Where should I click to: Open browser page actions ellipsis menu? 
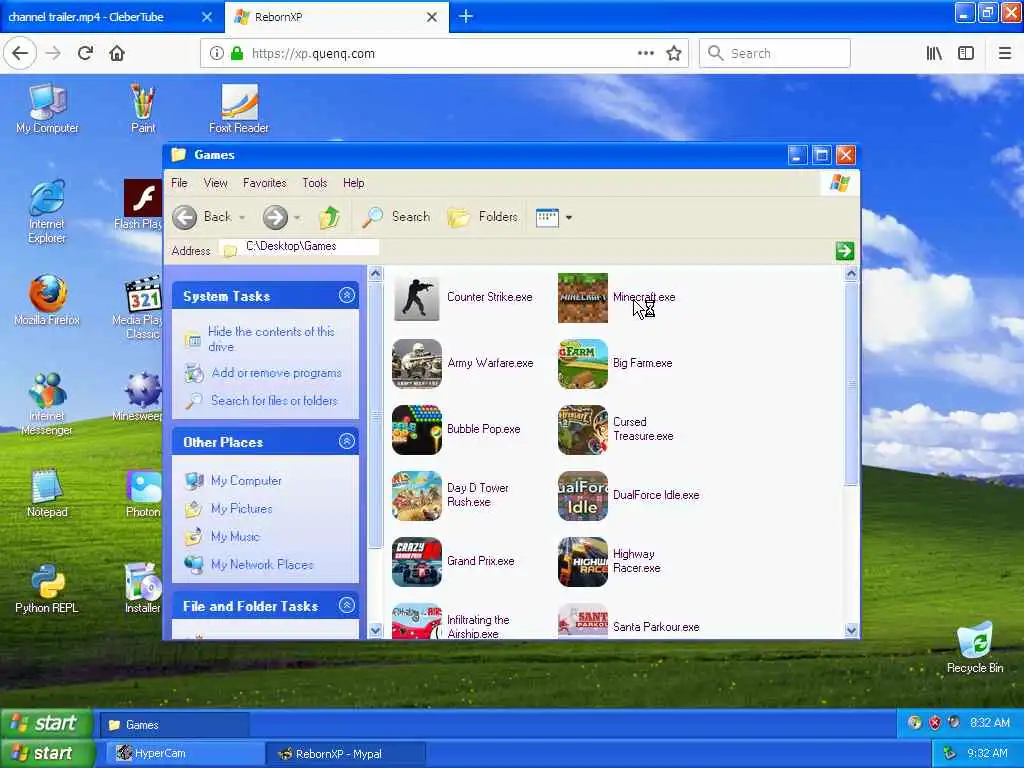[x=645, y=53]
